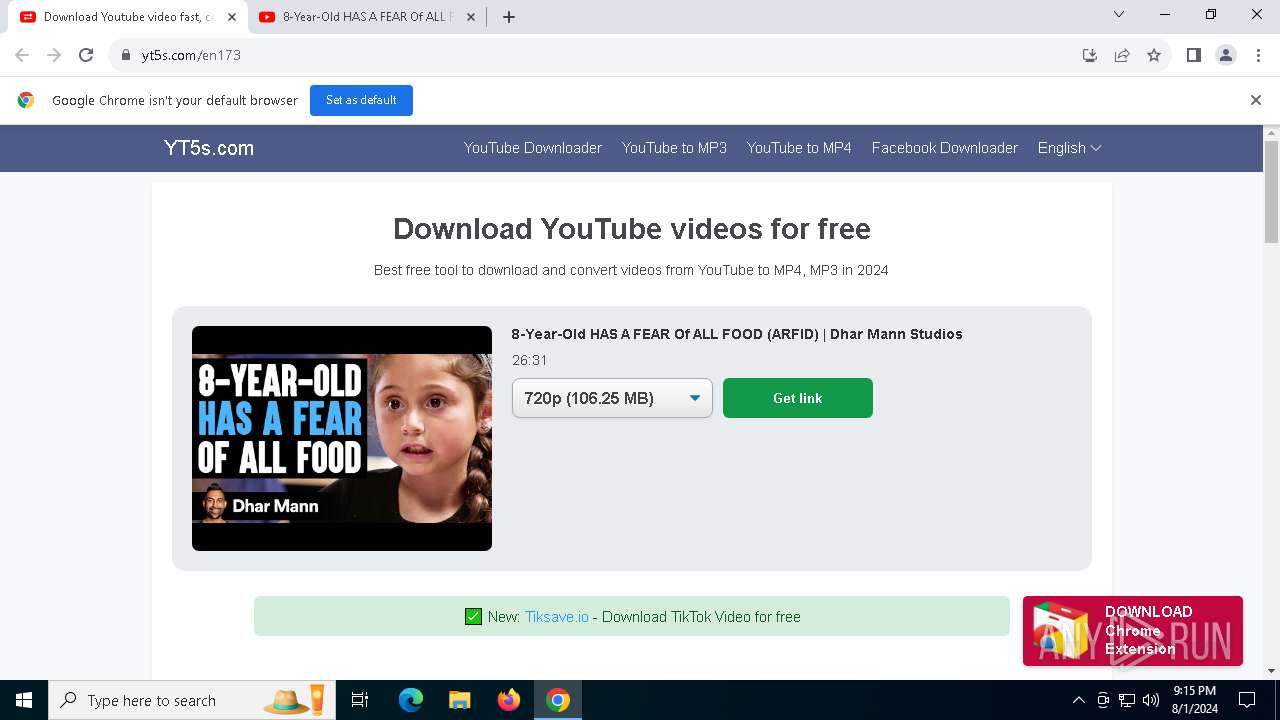The width and height of the screenshot is (1280, 720).
Task: Click the video title text 8-Year-Old HAS A FEAR
Action: (x=737, y=334)
